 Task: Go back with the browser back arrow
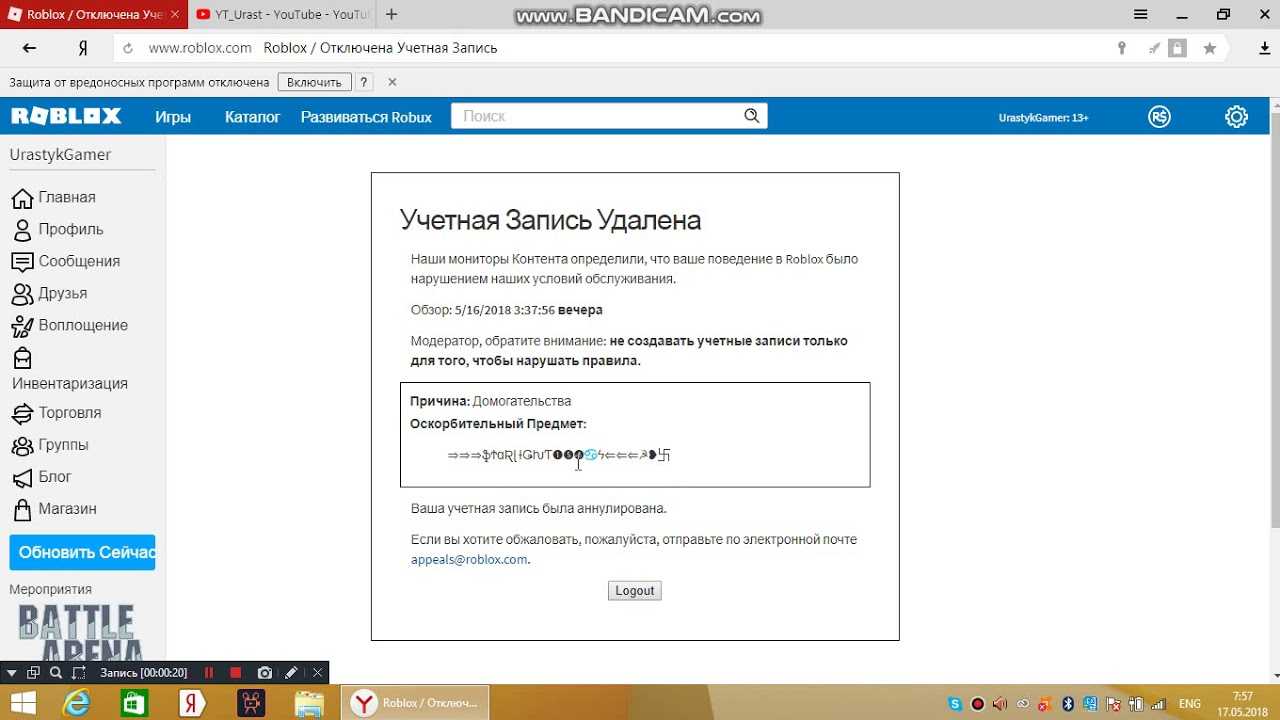[29, 48]
